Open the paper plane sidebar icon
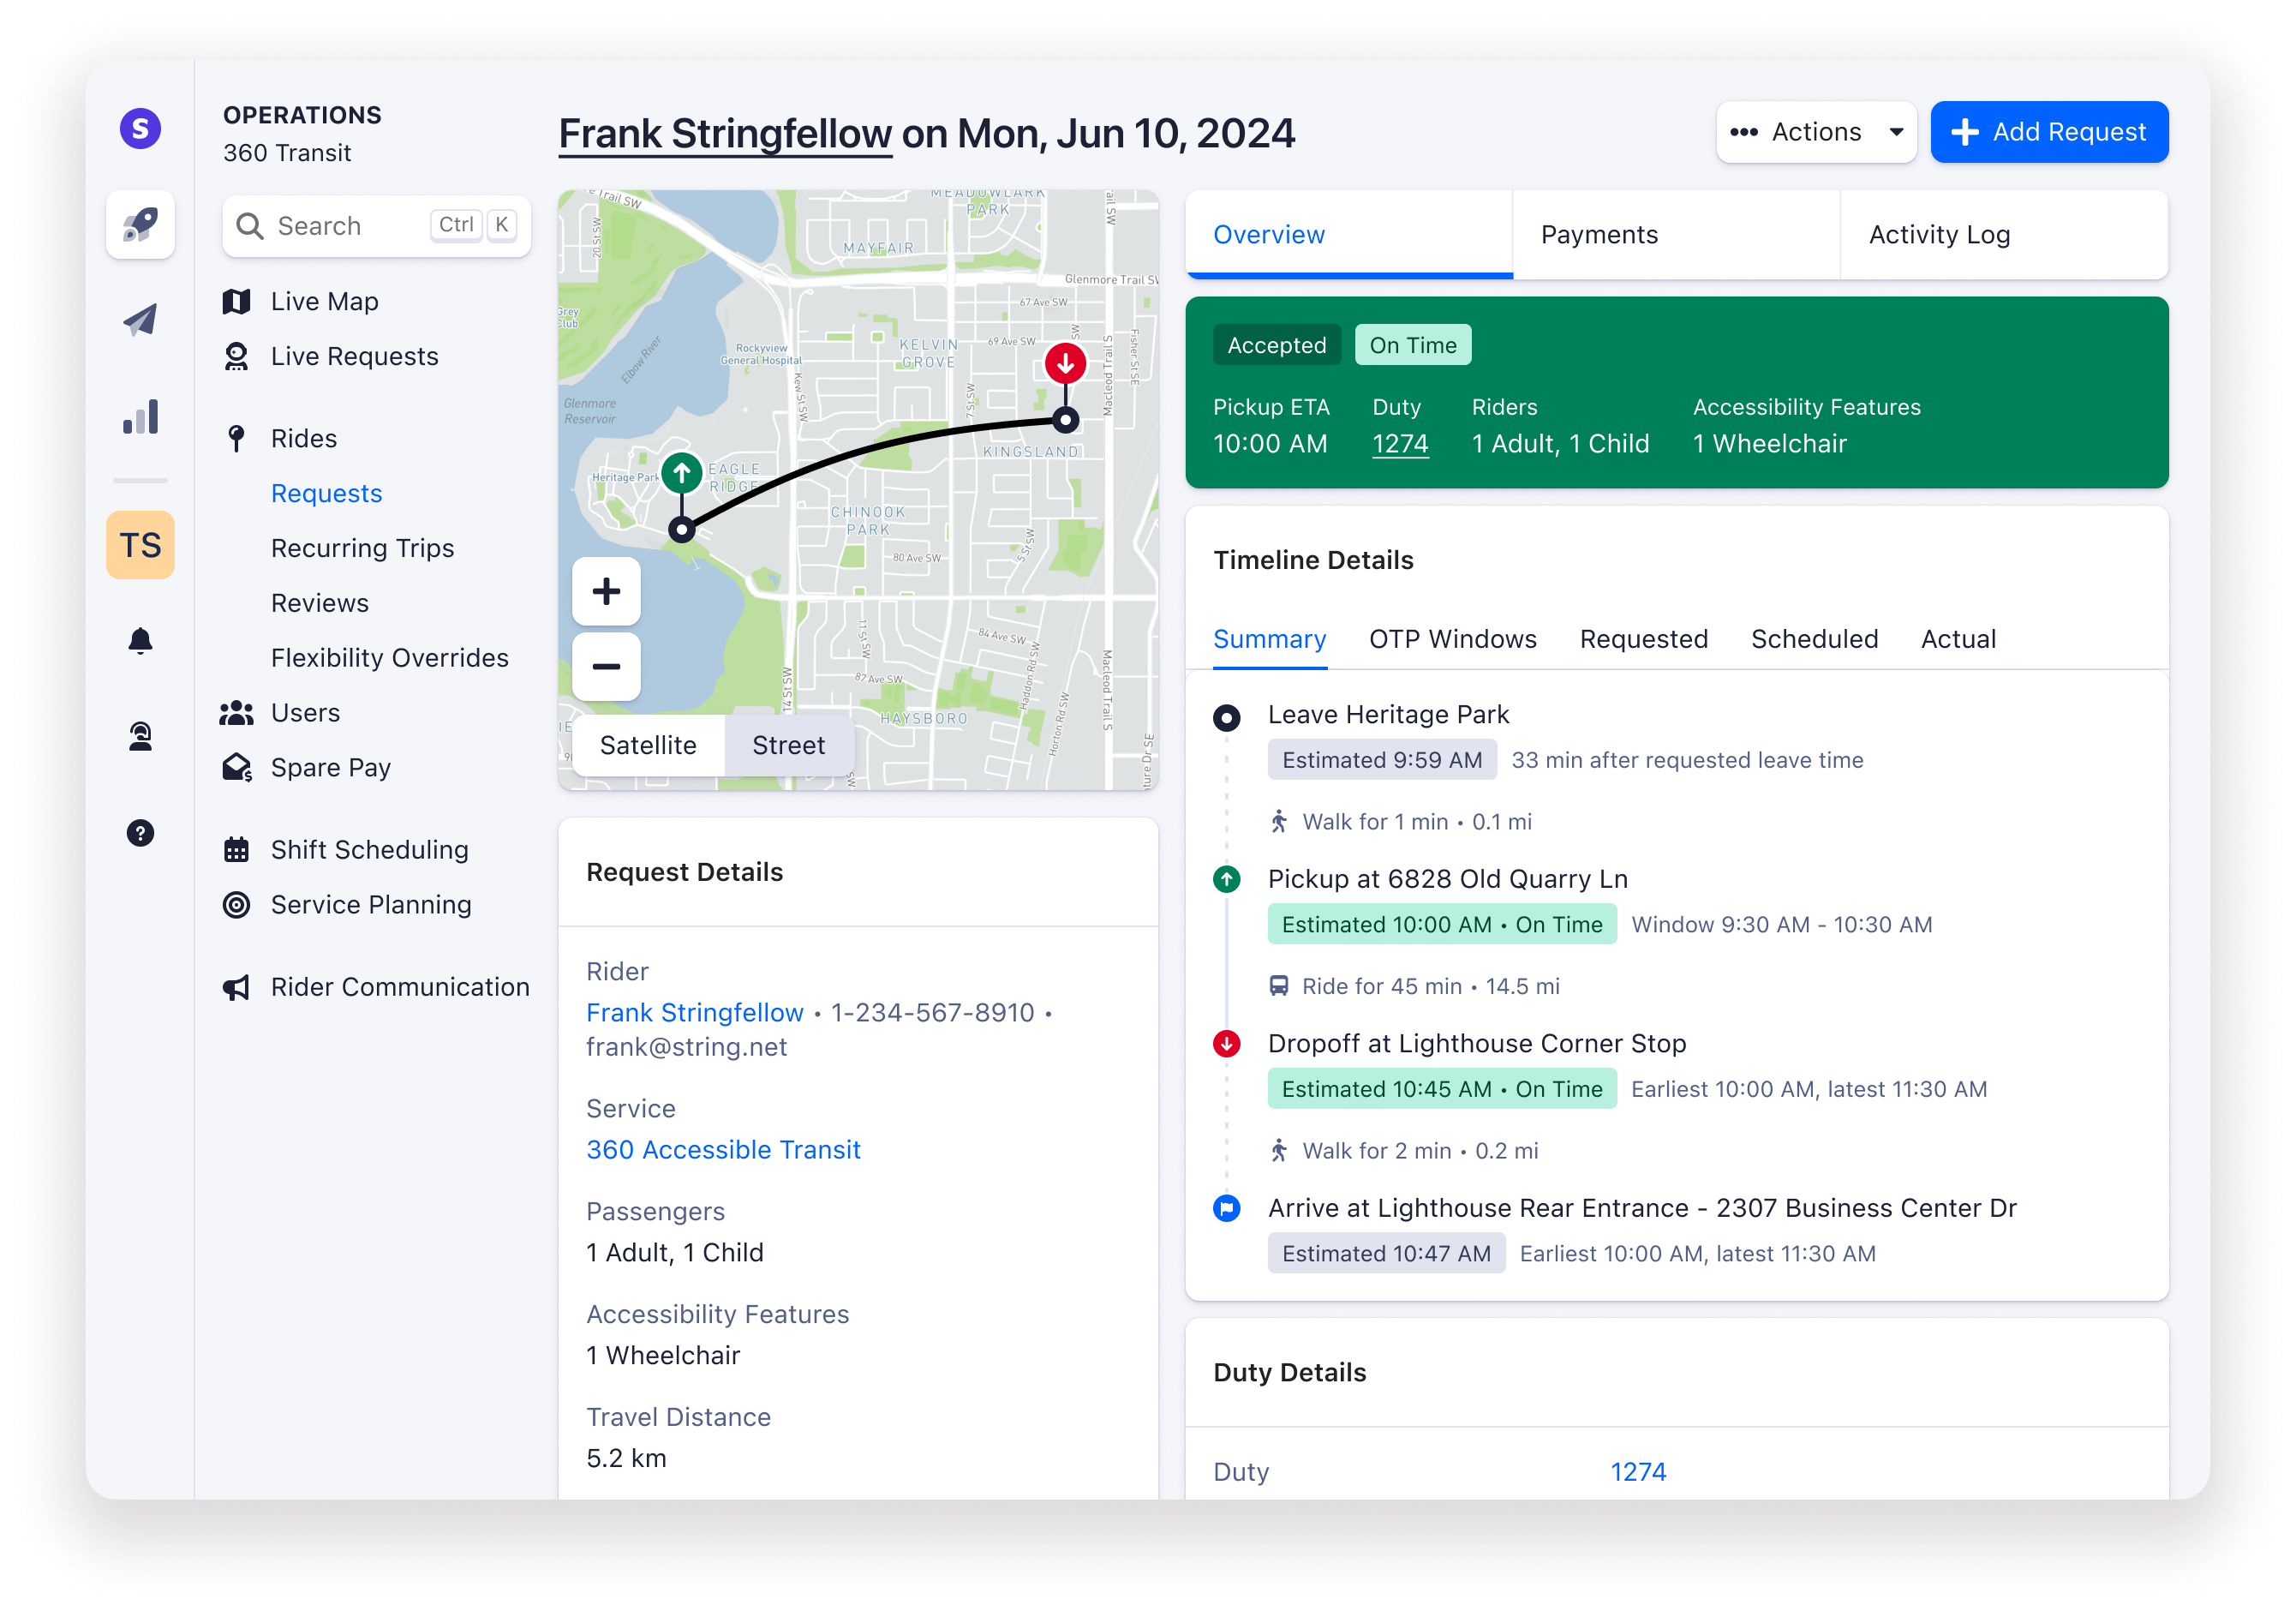Screen dimensions: 2296x1611 pyautogui.click(x=140, y=320)
